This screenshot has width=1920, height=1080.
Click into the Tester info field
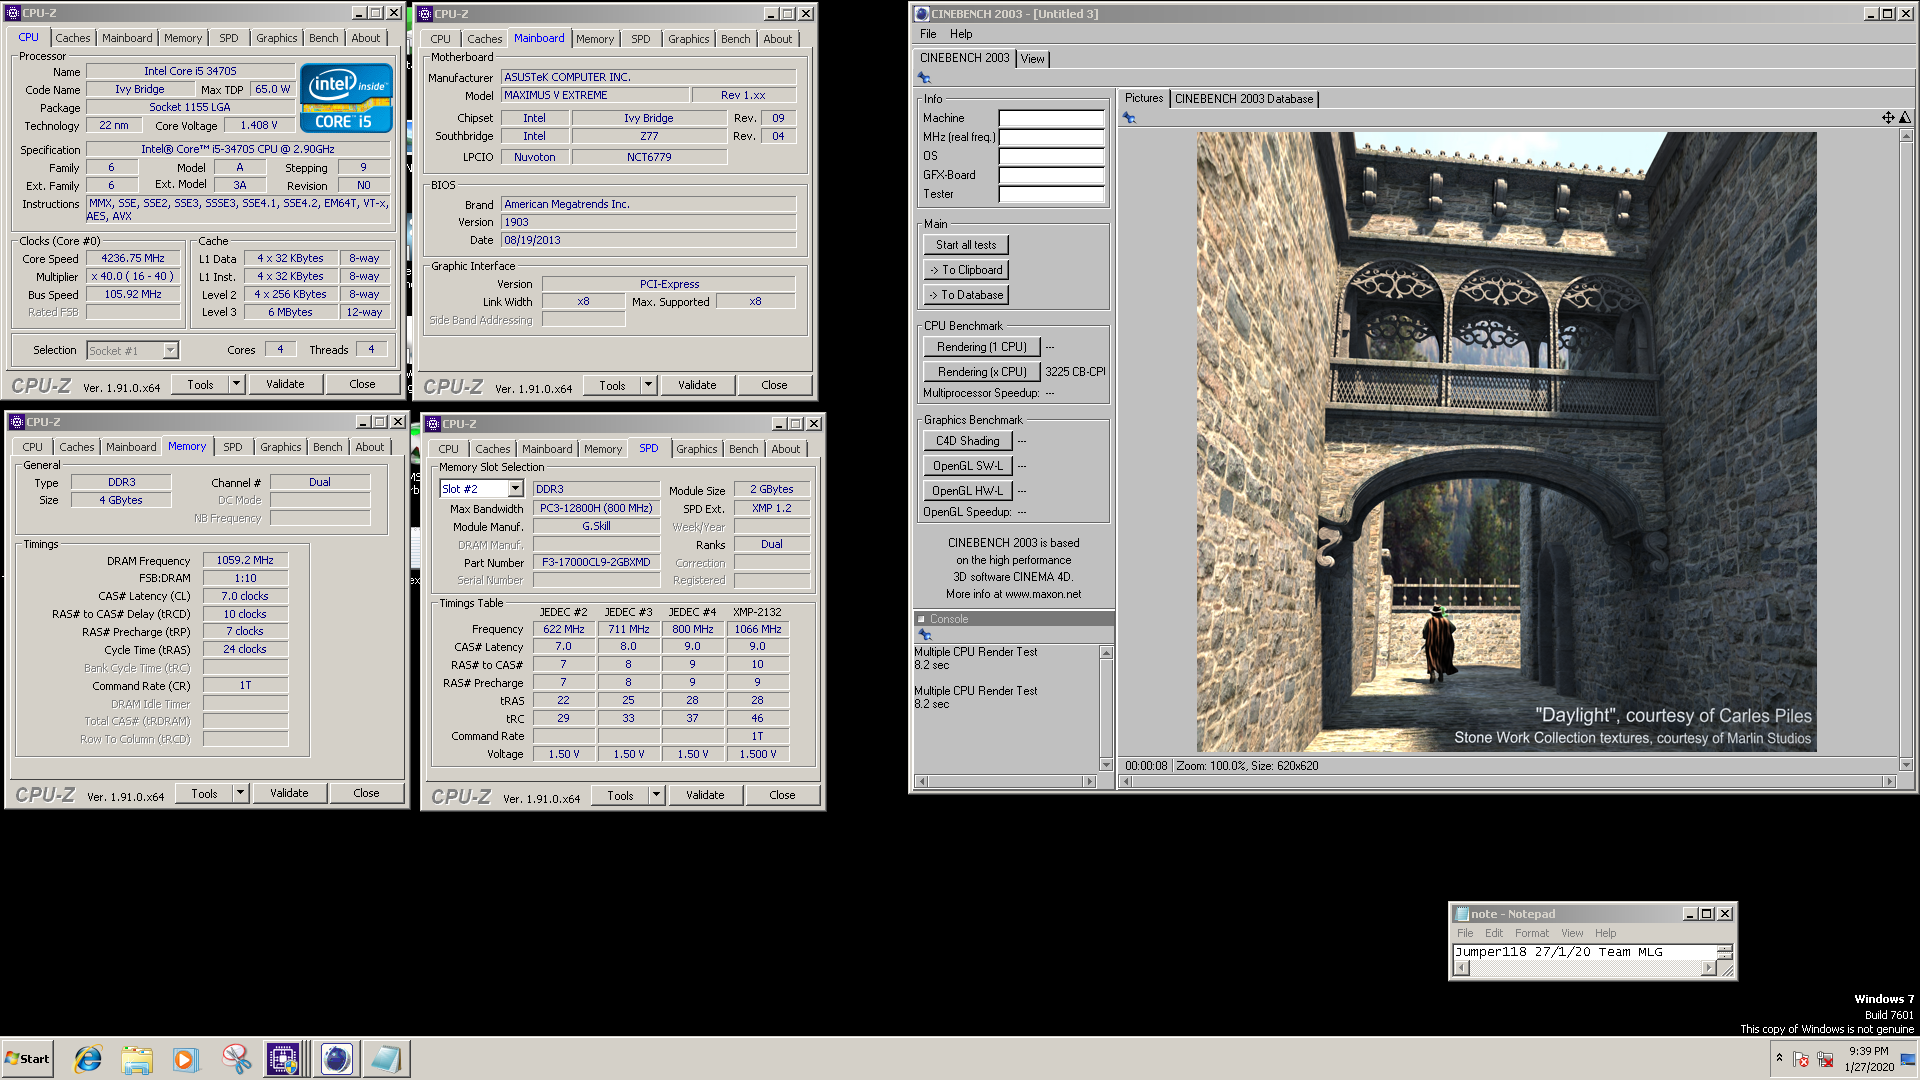(x=1052, y=194)
